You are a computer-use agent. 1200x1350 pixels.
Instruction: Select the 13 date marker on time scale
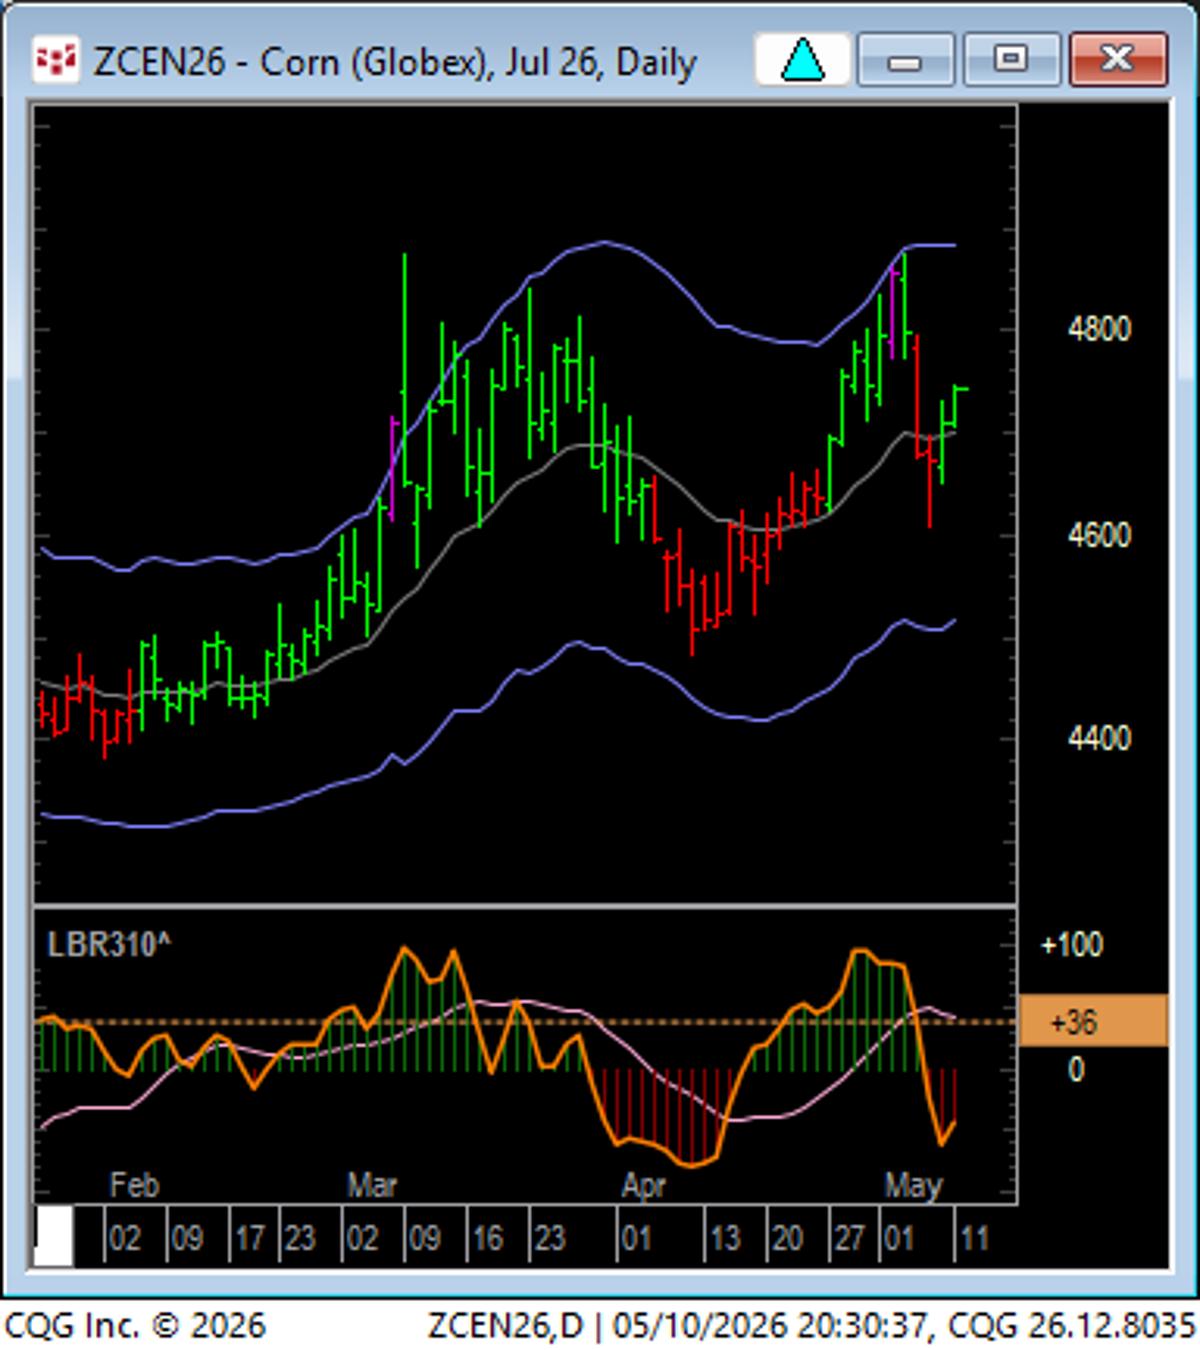[x=724, y=1240]
